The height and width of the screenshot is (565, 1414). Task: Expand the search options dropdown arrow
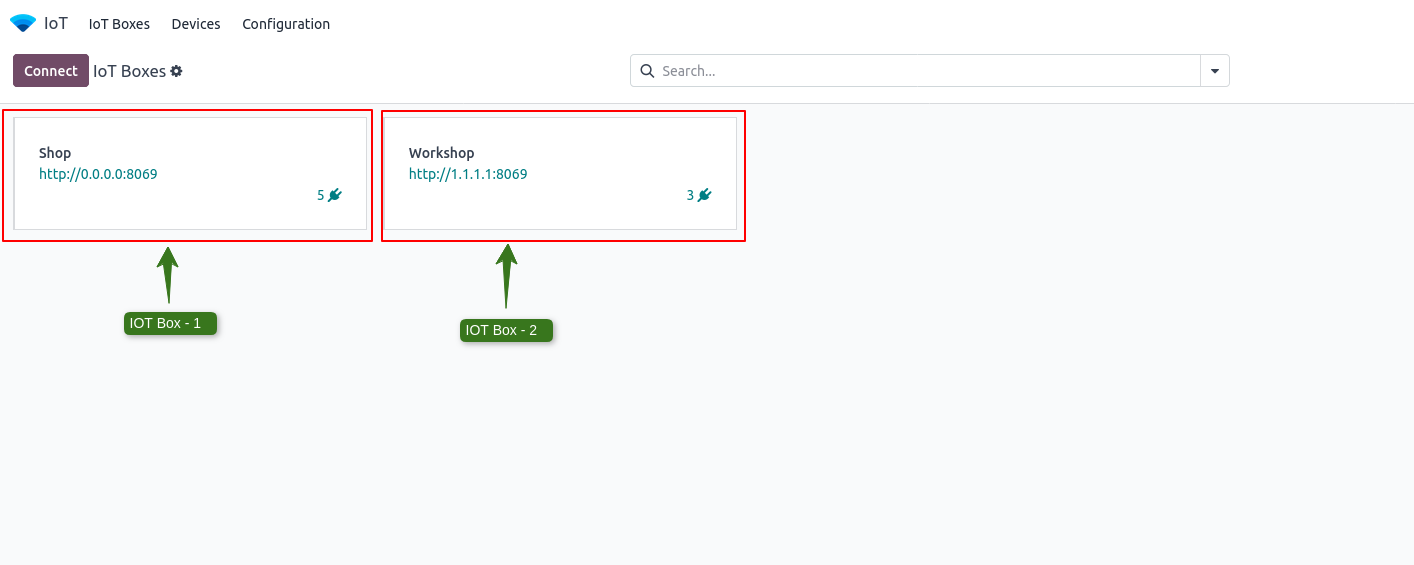click(x=1215, y=71)
